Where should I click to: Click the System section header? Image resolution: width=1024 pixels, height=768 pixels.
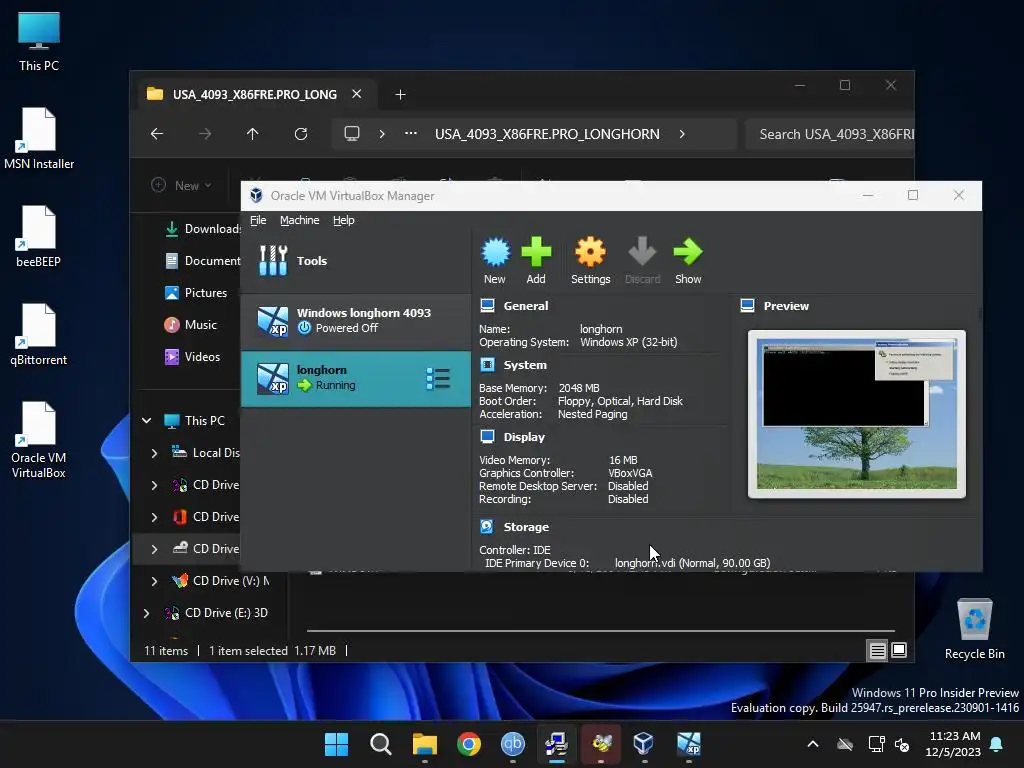tap(525, 365)
